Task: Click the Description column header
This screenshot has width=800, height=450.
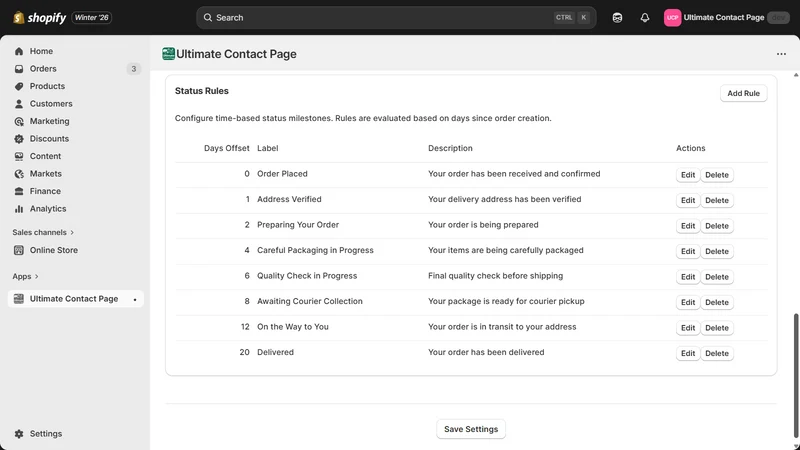Action: coord(450,148)
